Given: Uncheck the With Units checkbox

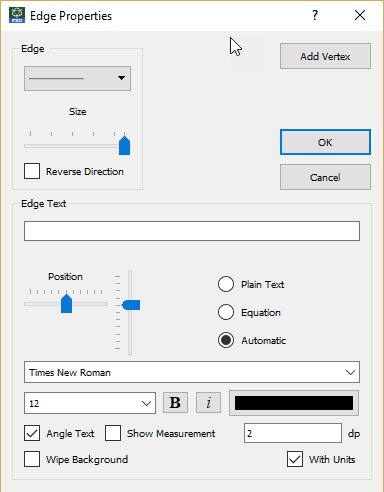Looking at the screenshot, I should [x=295, y=459].
